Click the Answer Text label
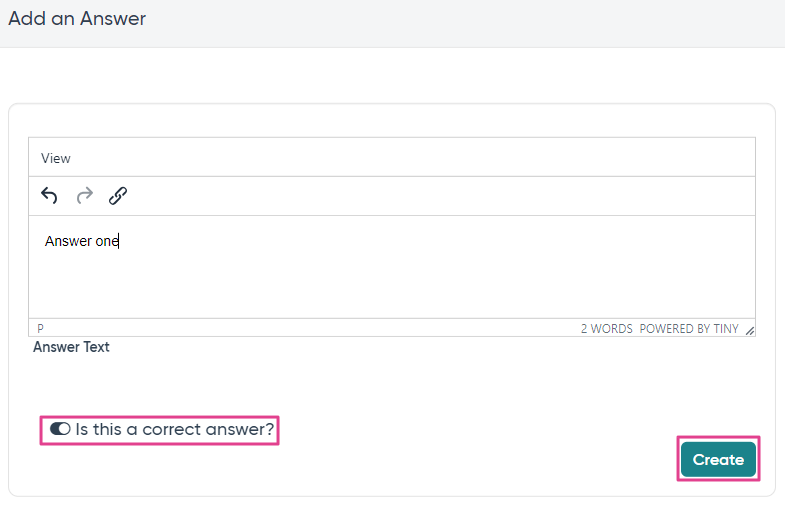Screen dimensions: 785x506 pos(71,347)
